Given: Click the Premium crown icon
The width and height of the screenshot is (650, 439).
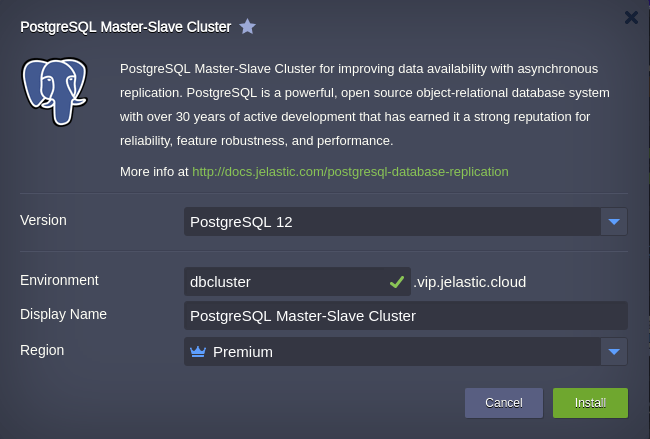Looking at the screenshot, I should point(198,352).
